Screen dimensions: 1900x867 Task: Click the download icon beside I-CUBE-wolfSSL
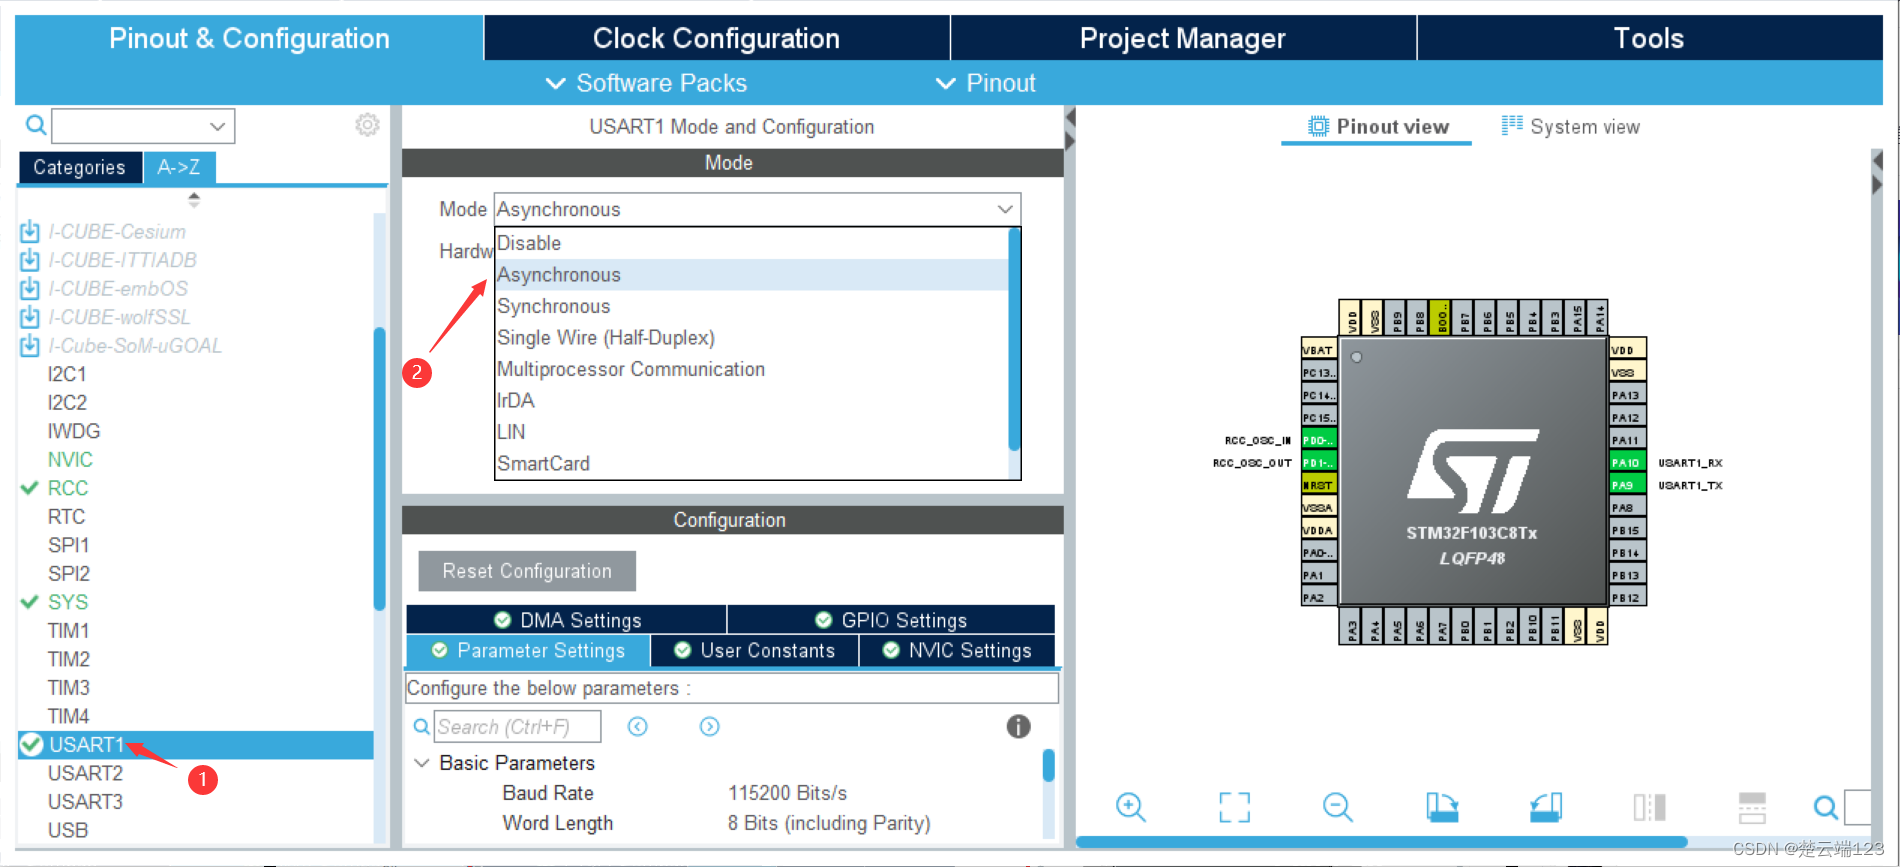point(30,317)
